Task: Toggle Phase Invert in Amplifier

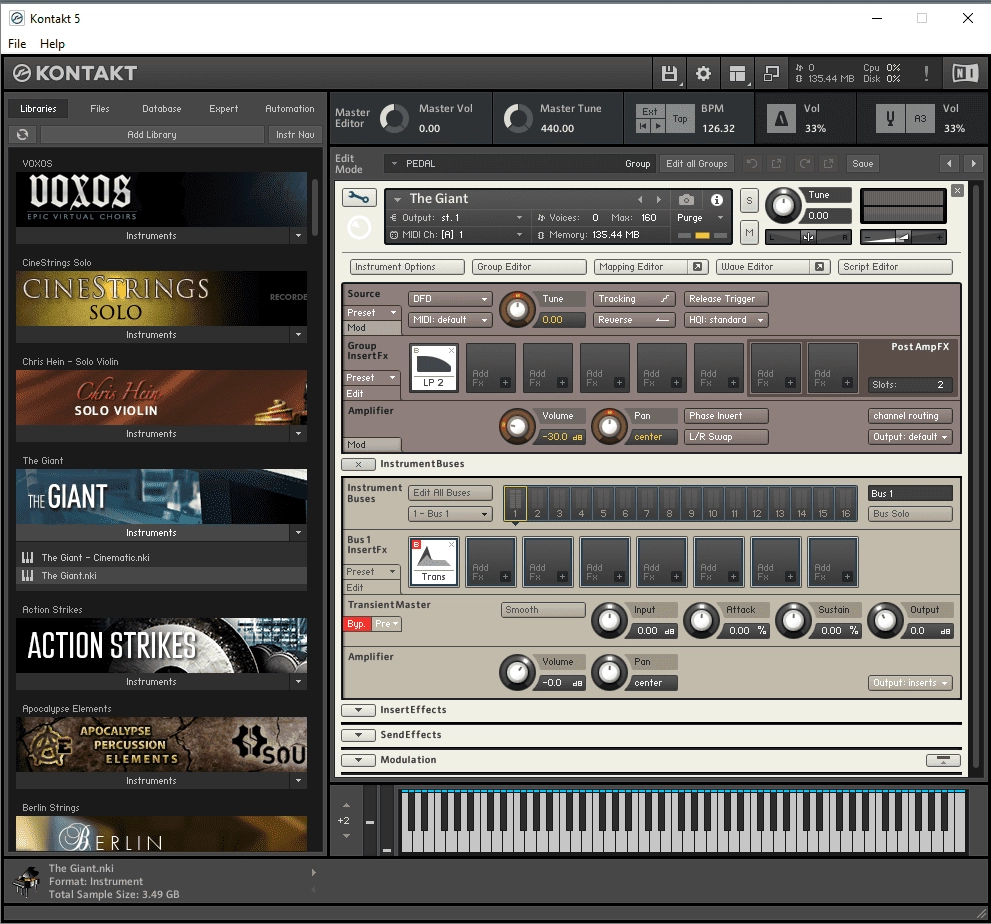Action: (x=726, y=416)
